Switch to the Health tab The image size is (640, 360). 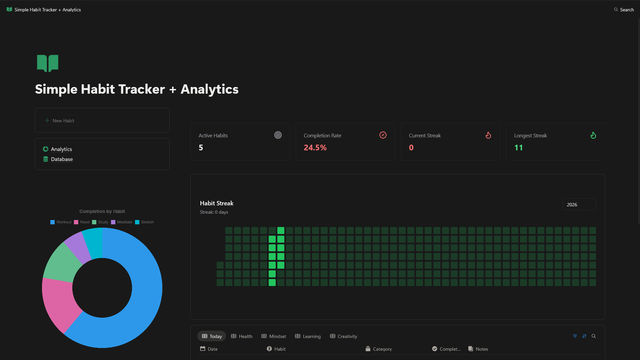(242, 336)
